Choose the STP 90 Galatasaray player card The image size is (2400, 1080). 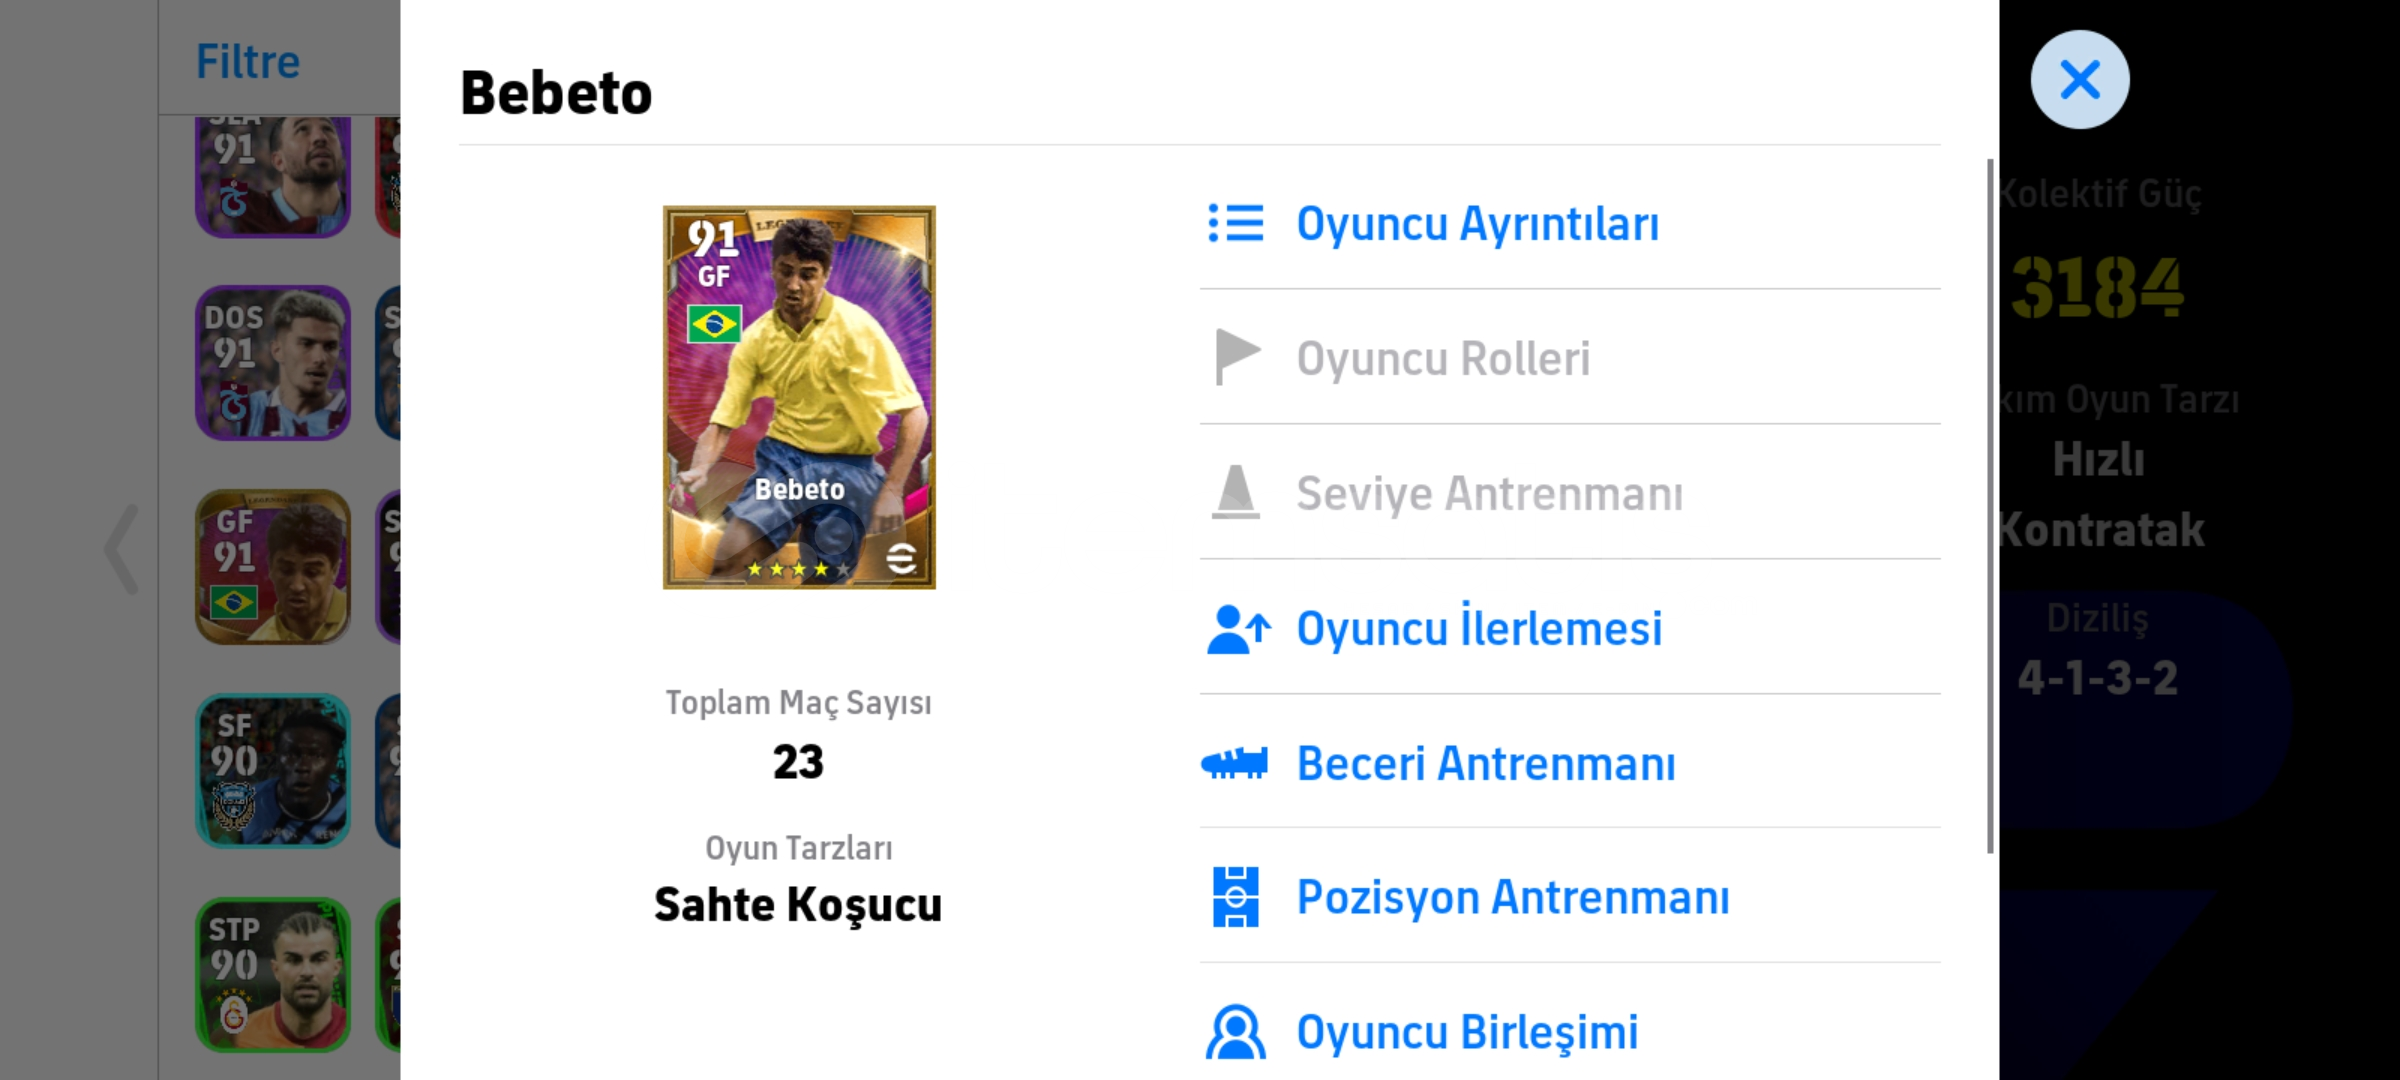coord(273,975)
